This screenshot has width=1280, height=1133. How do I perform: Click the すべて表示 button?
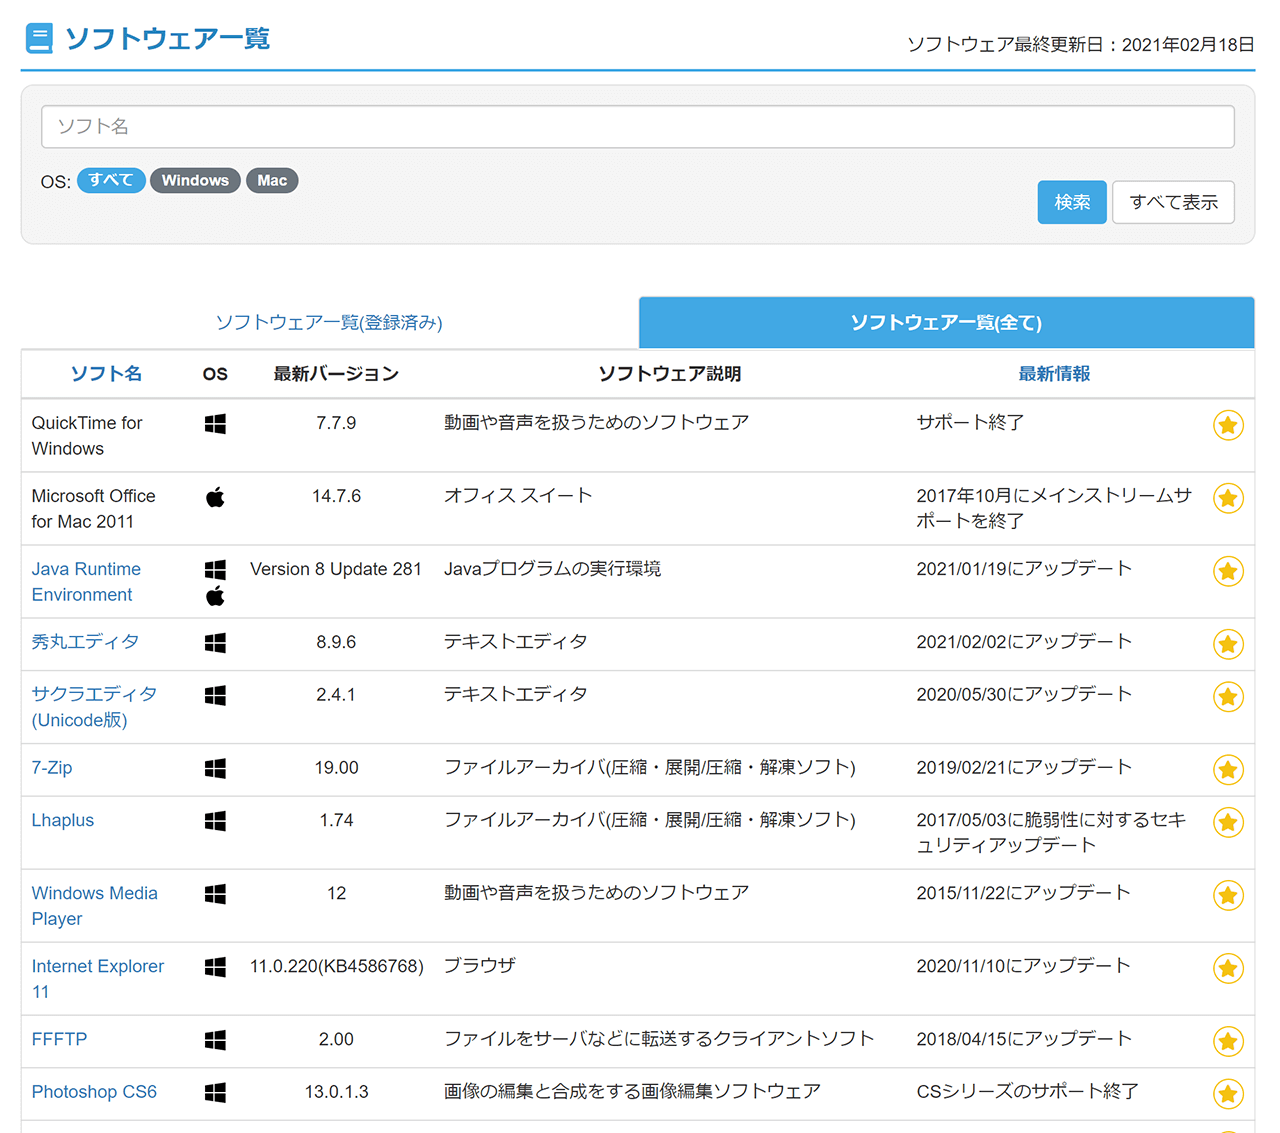coord(1174,202)
